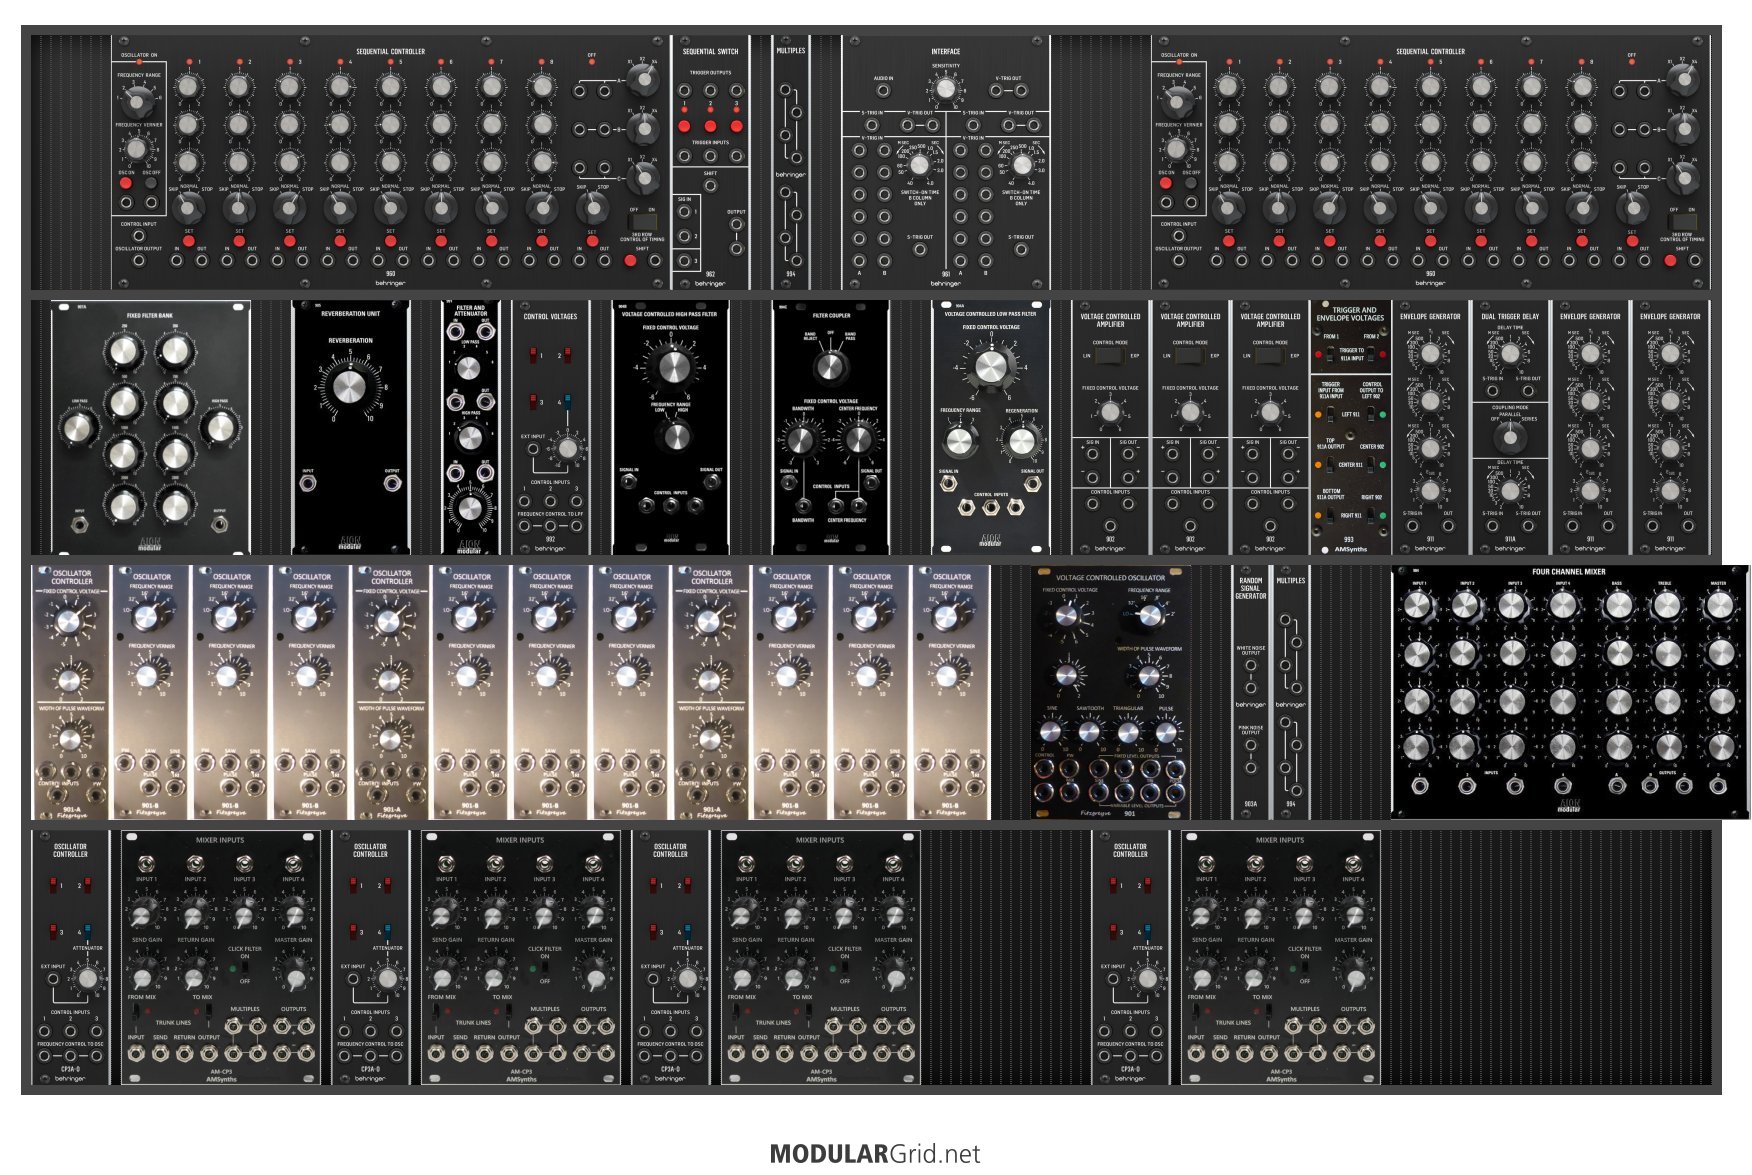The height and width of the screenshot is (1175, 1752).
Task: Click the Bandwidth knob on Filter Coupler
Action: [801, 439]
